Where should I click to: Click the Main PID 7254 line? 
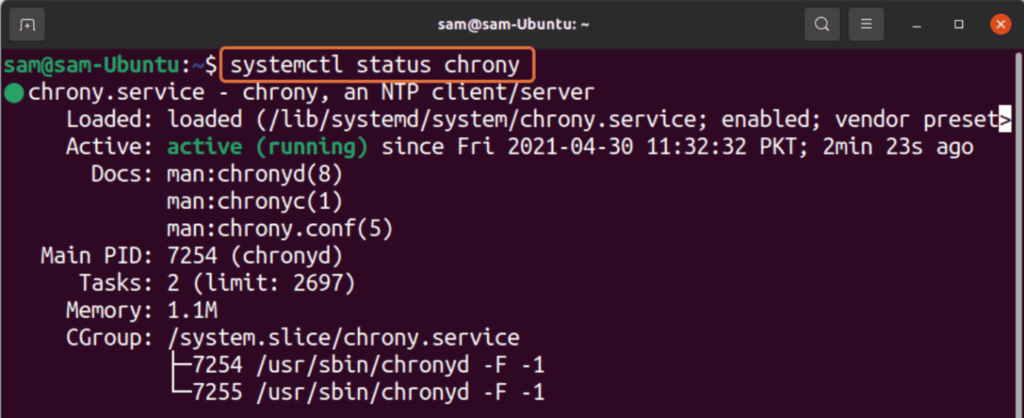pyautogui.click(x=191, y=257)
